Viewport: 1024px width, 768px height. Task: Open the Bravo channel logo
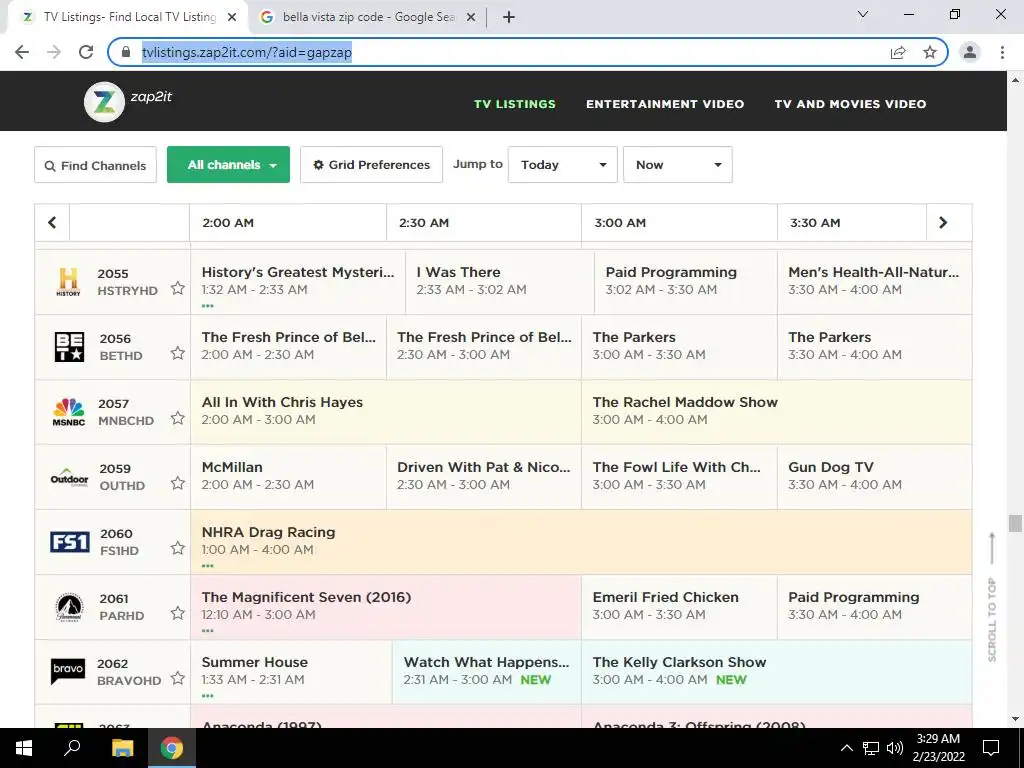point(69,672)
